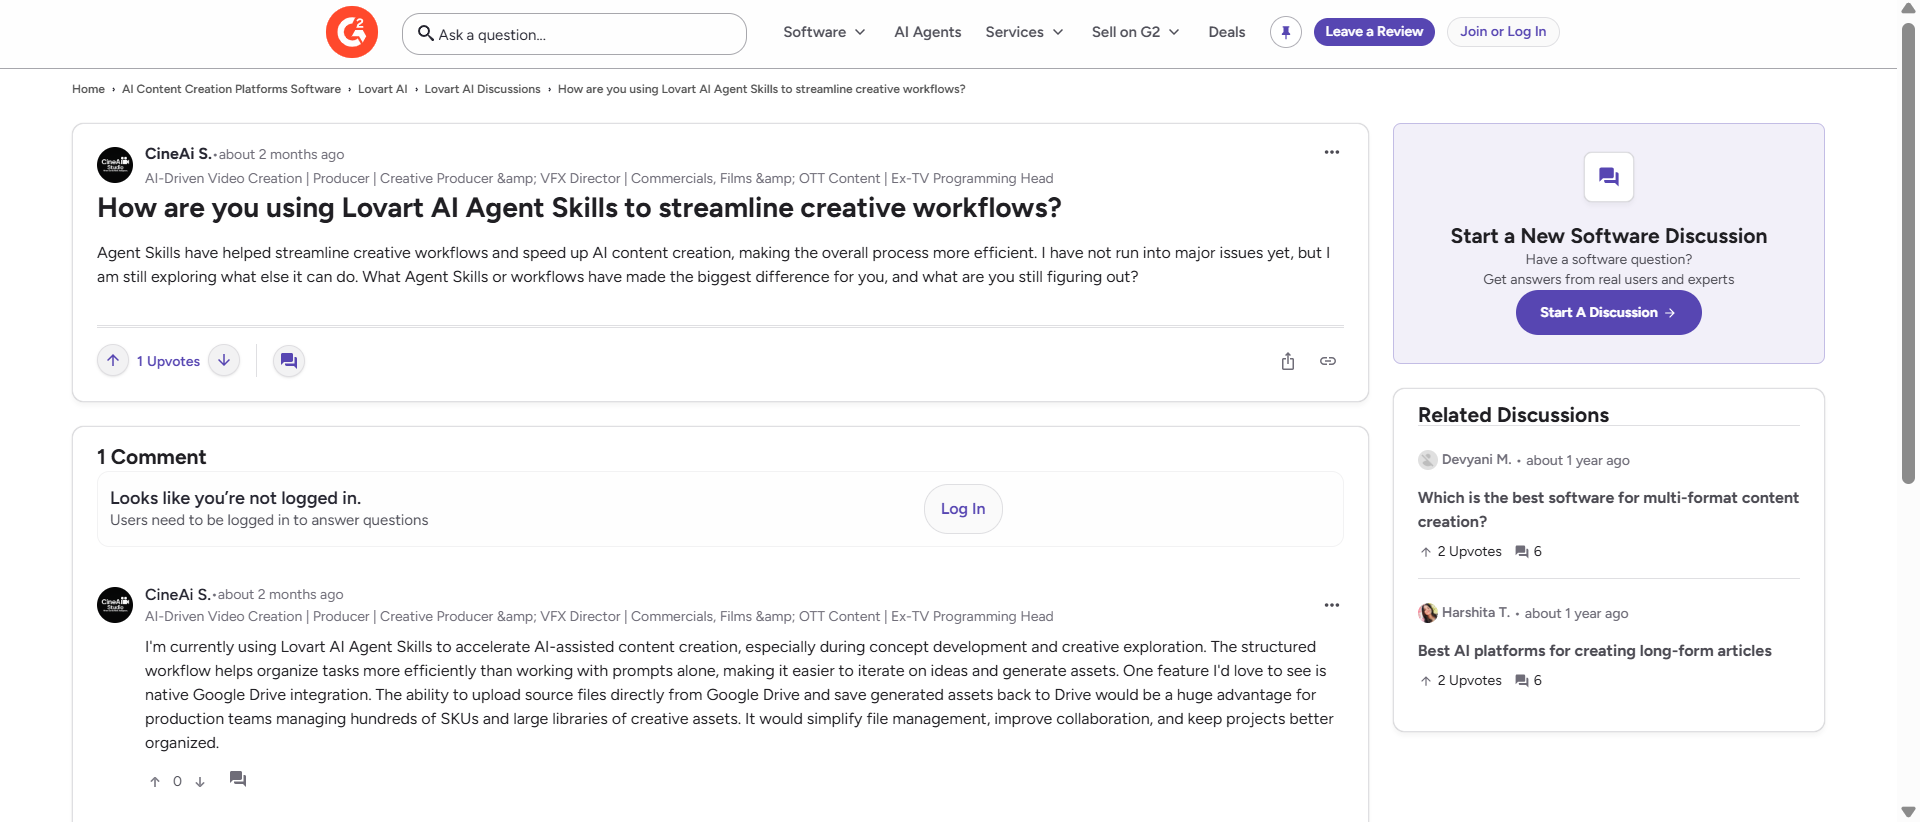Go to the Home breadcrumb
The image size is (1920, 822).
point(88,89)
